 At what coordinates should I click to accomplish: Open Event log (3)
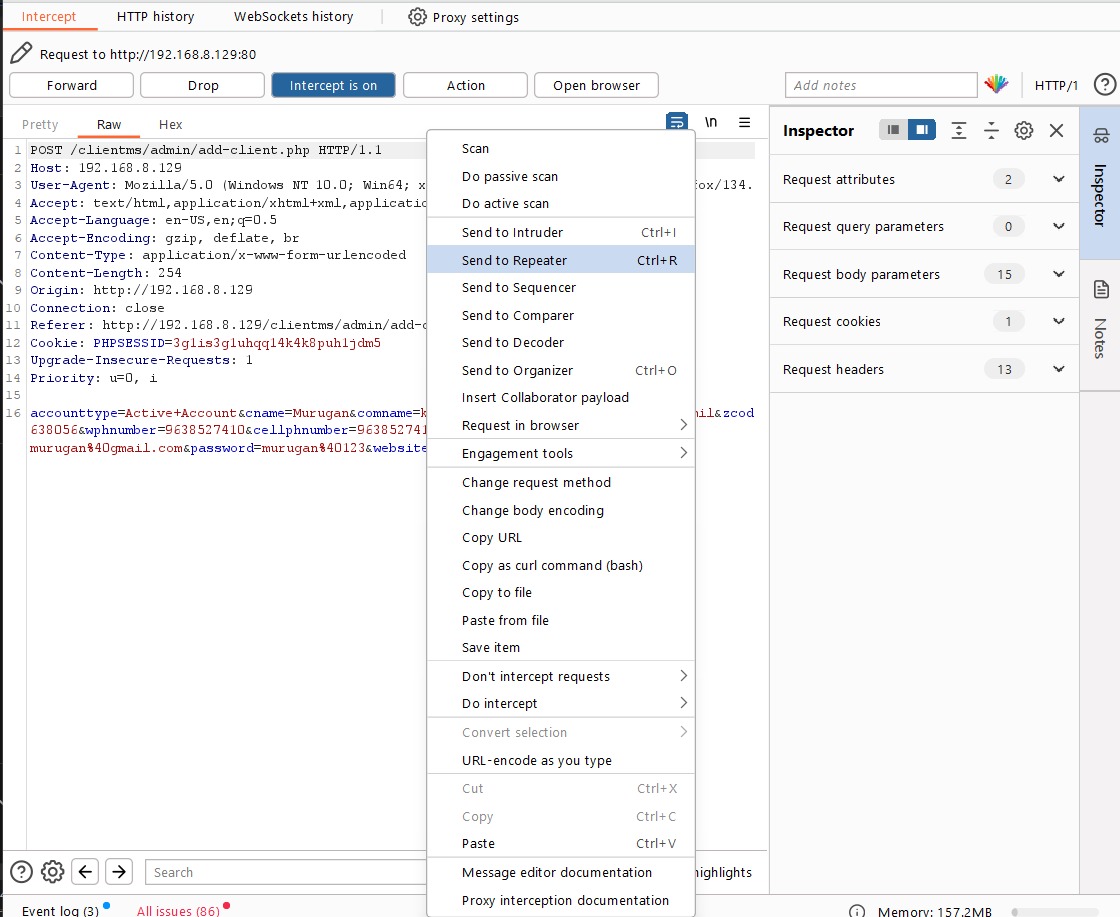tap(61, 911)
